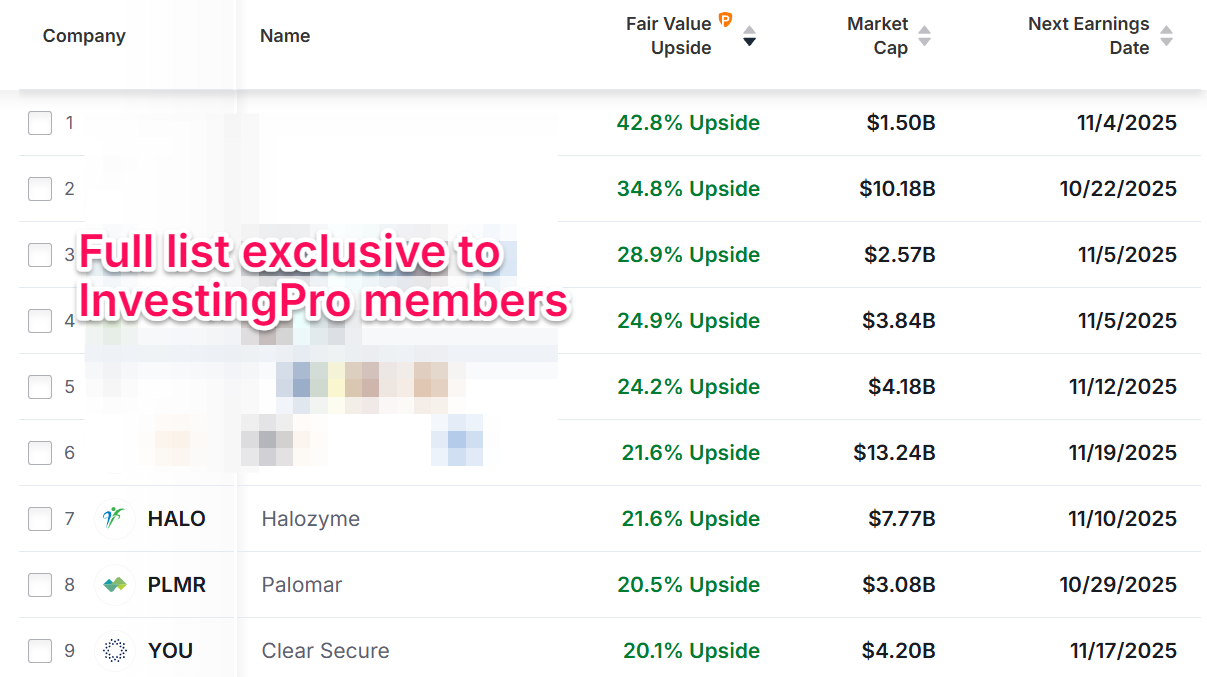
Task: Open the HALO ticker link
Action: 176,519
